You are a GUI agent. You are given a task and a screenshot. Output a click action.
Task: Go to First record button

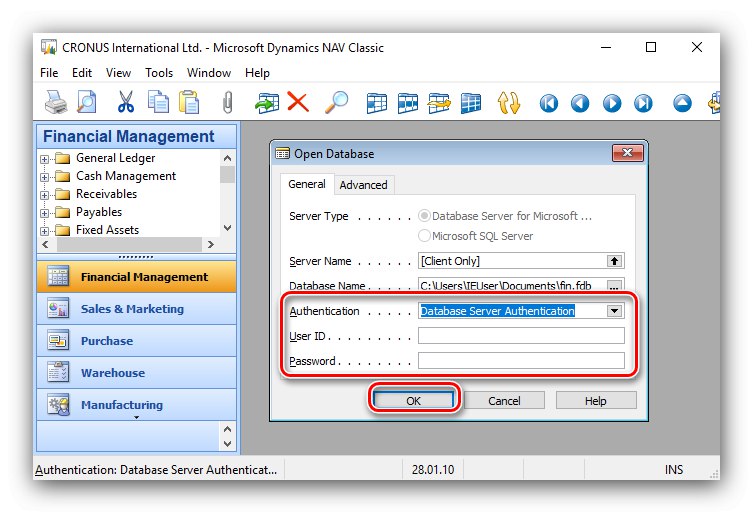tap(548, 103)
